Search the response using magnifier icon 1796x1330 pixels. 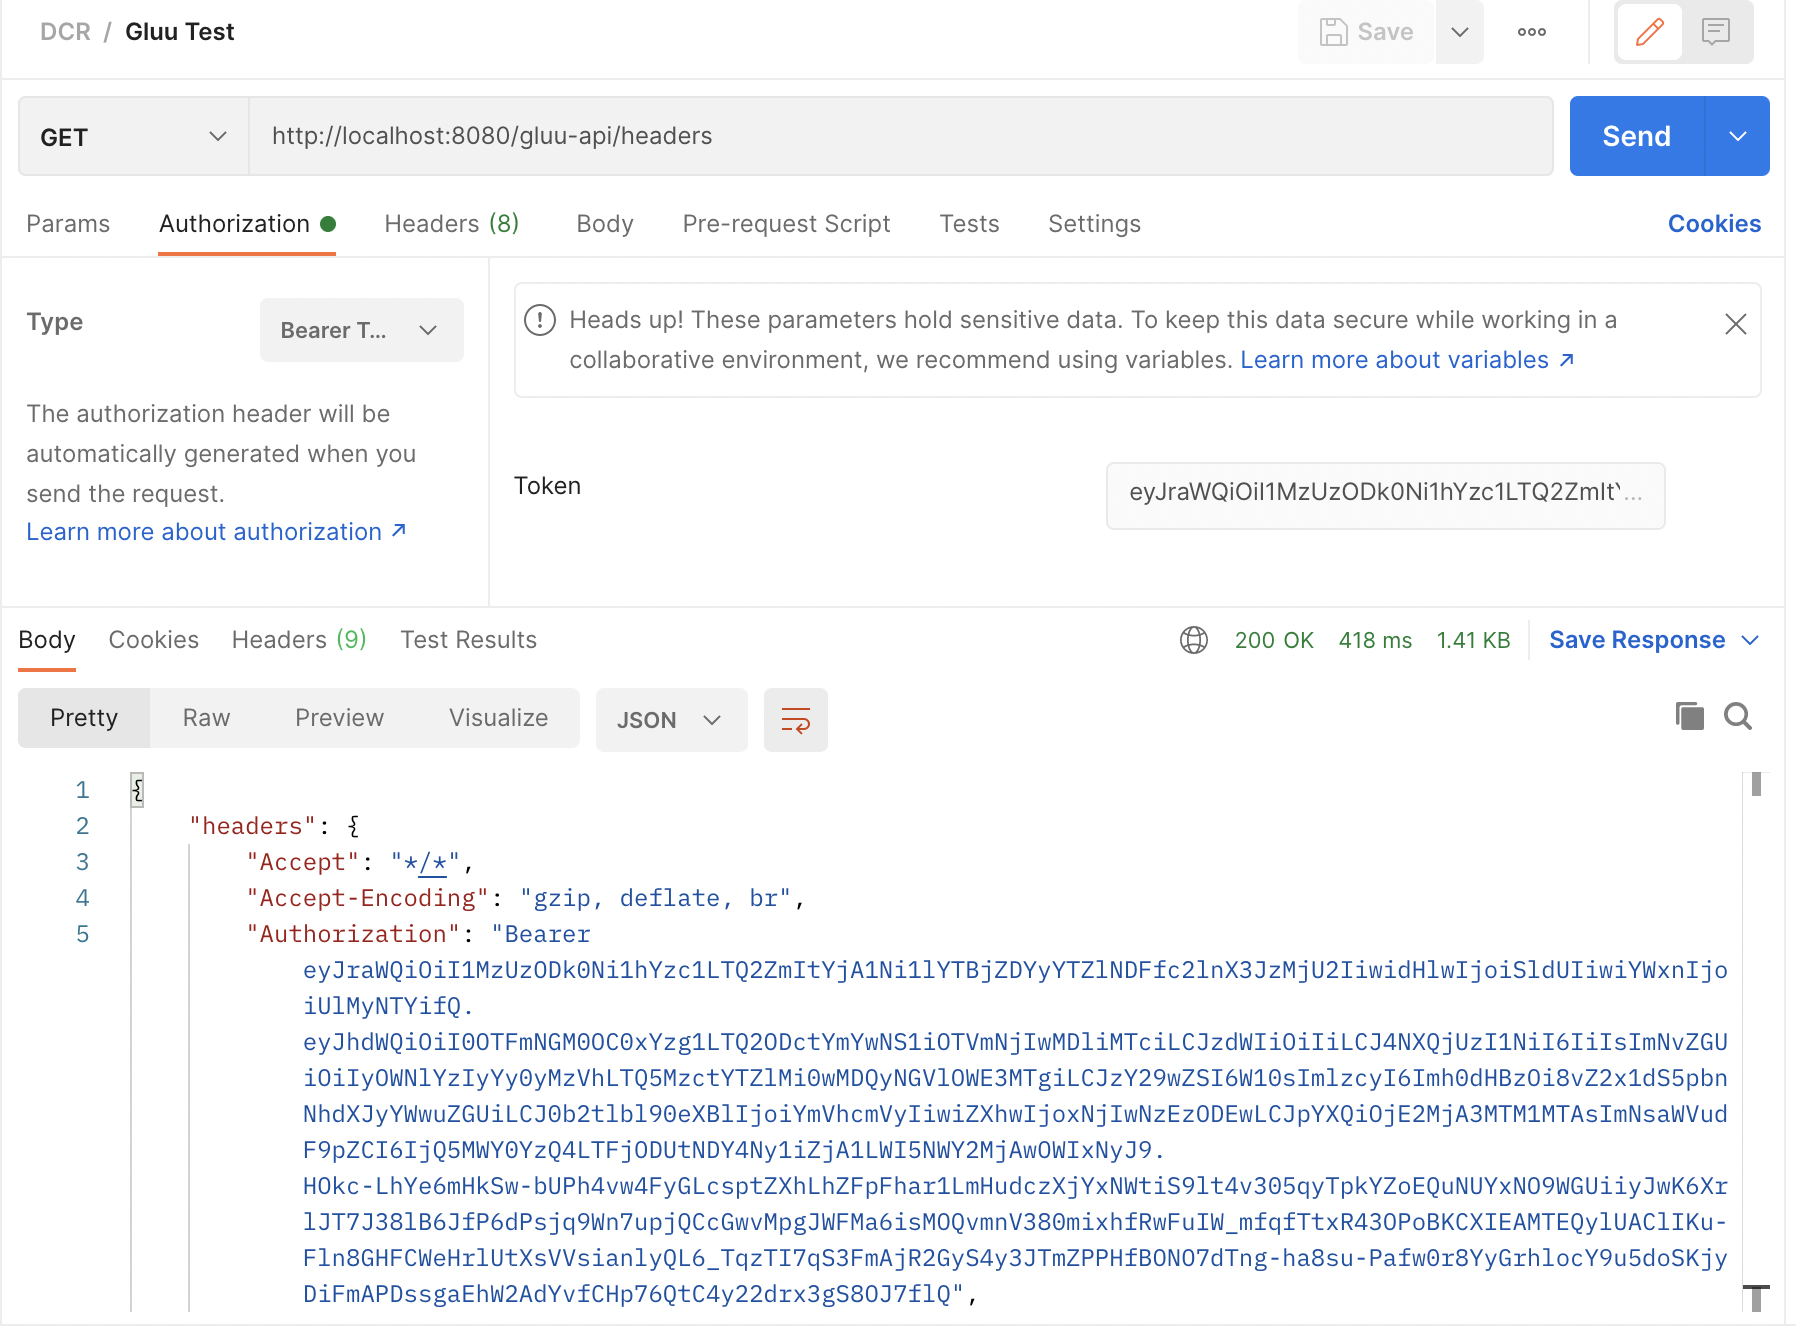point(1738,716)
